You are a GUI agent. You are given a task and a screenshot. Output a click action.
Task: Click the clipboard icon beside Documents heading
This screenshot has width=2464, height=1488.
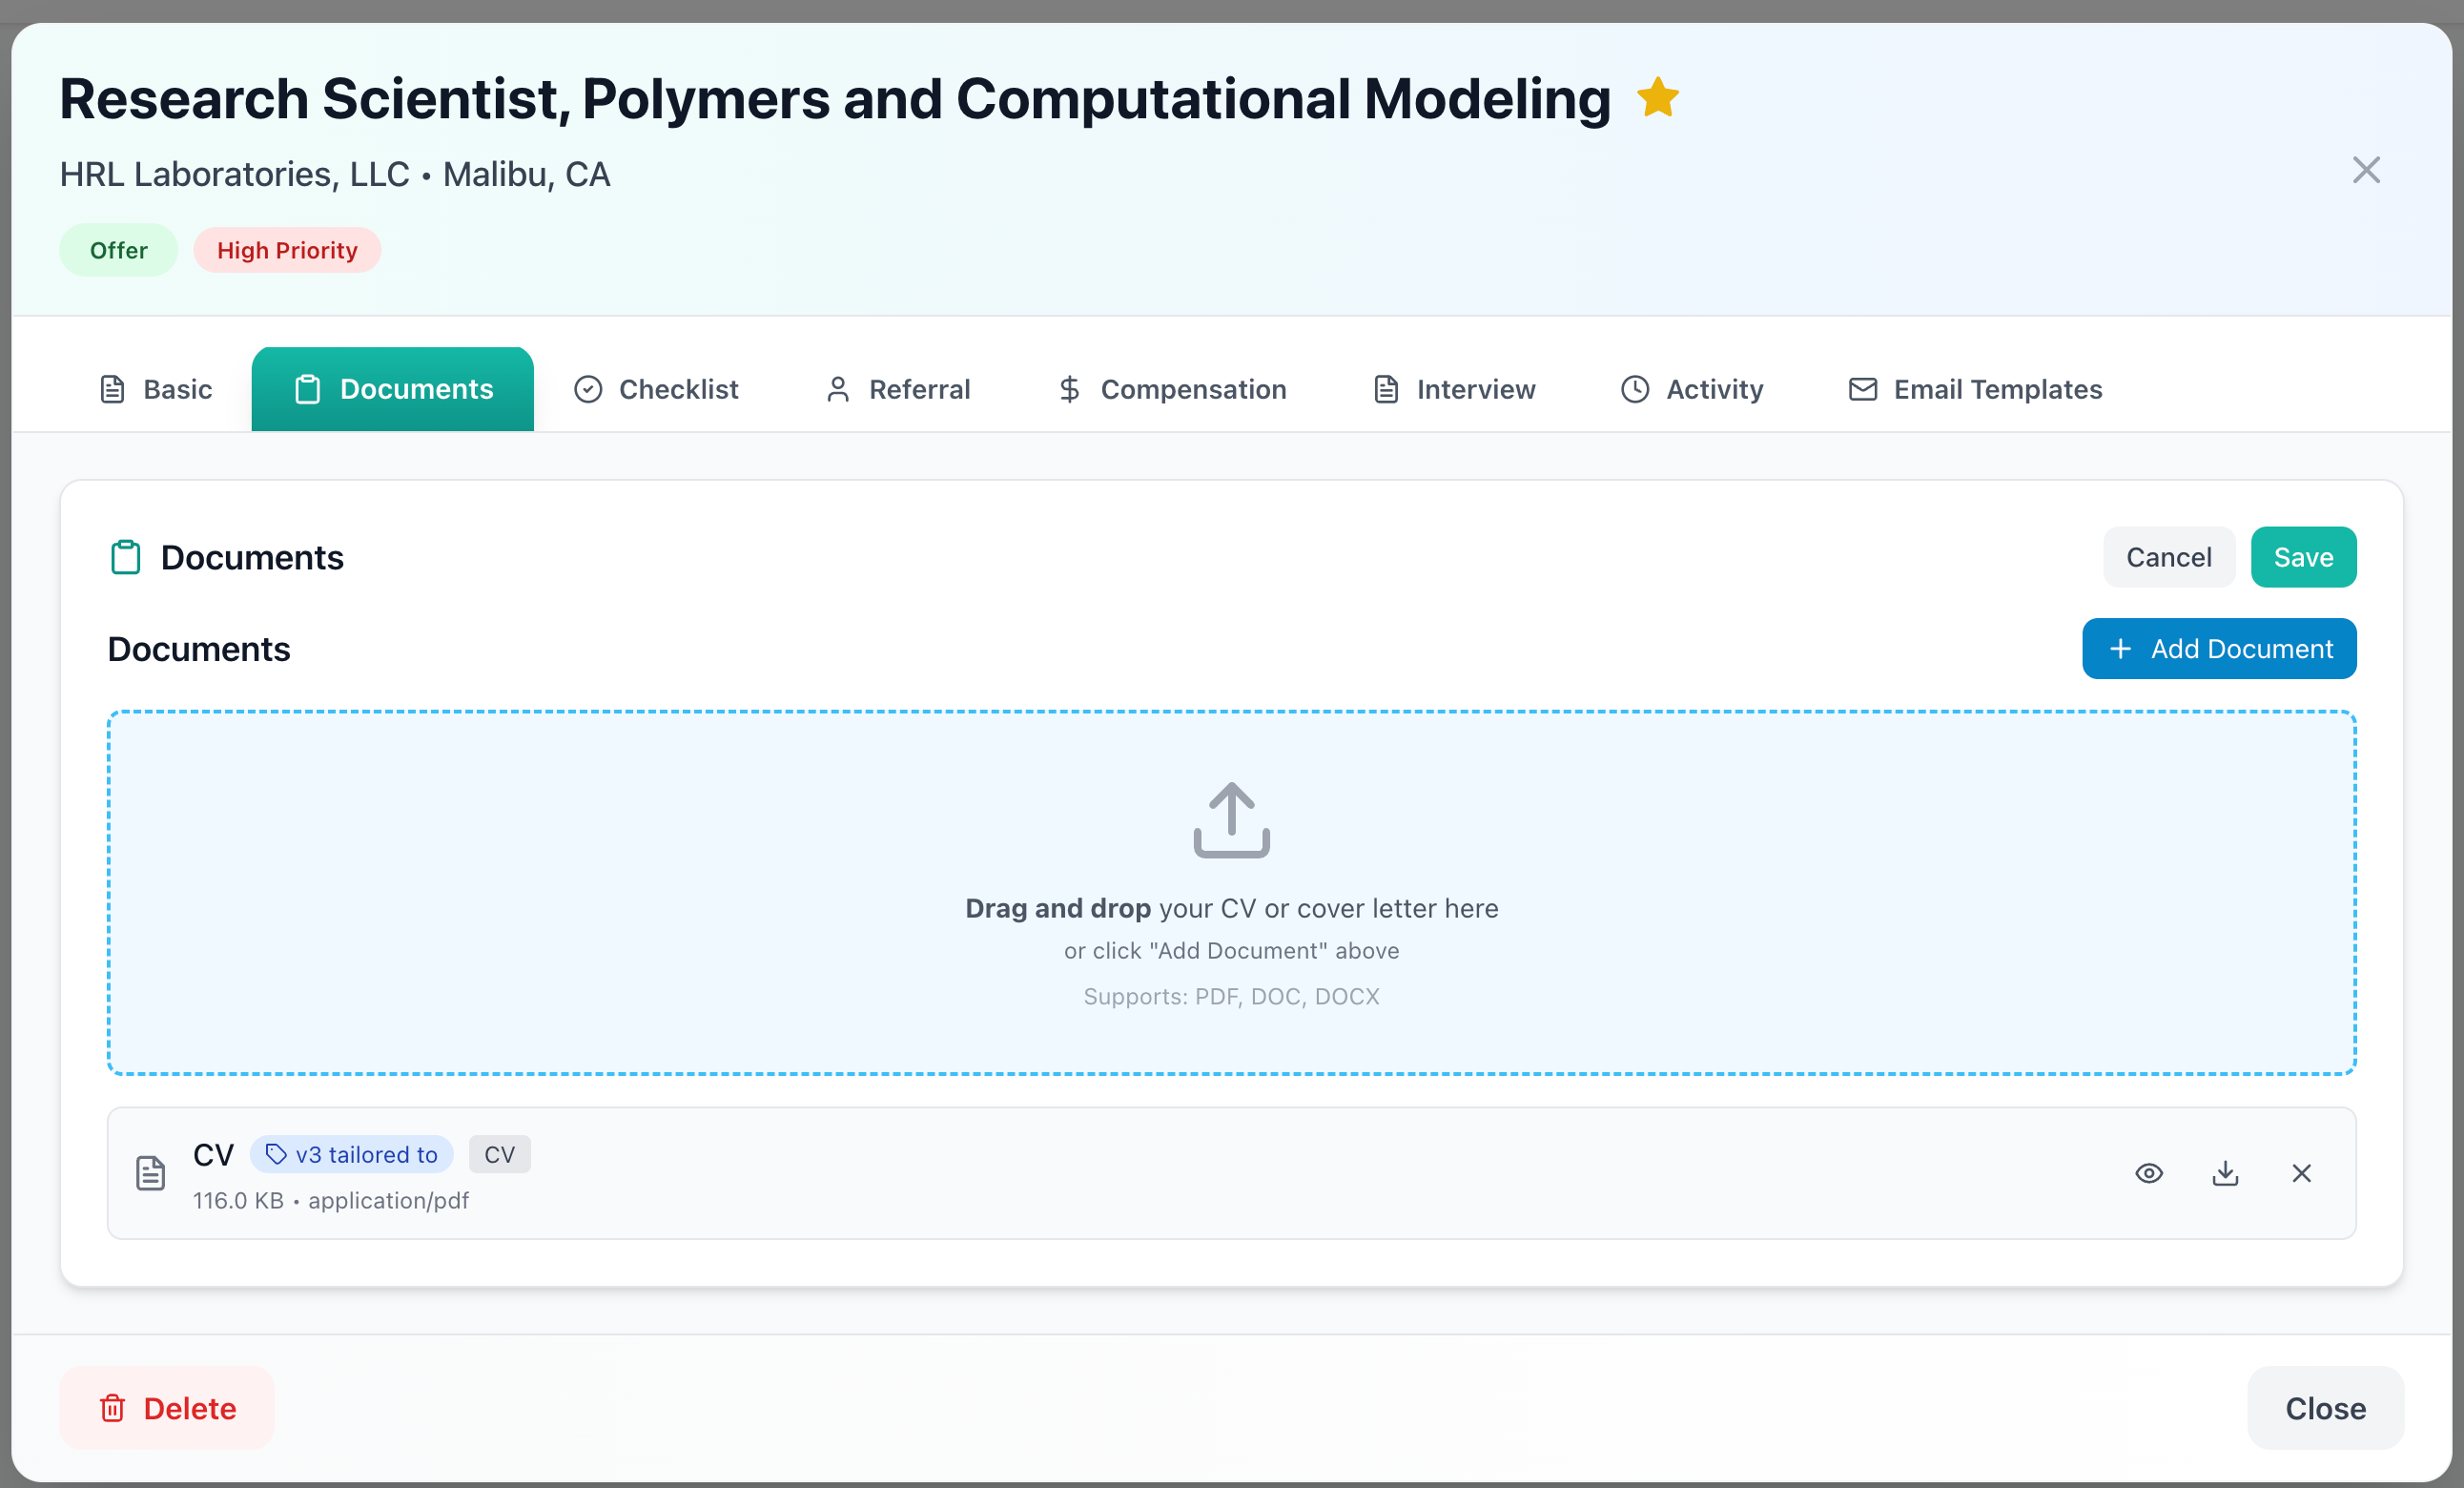coord(125,557)
